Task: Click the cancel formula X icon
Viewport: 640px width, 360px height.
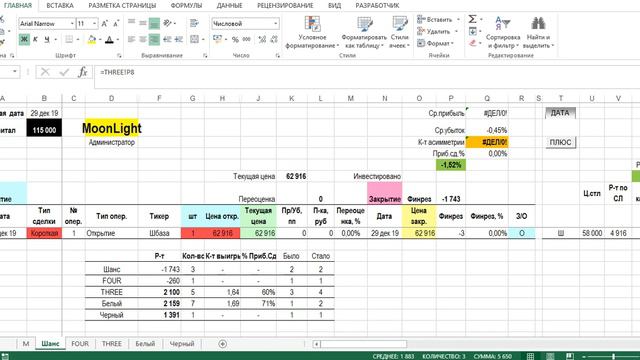Action: coord(45,72)
